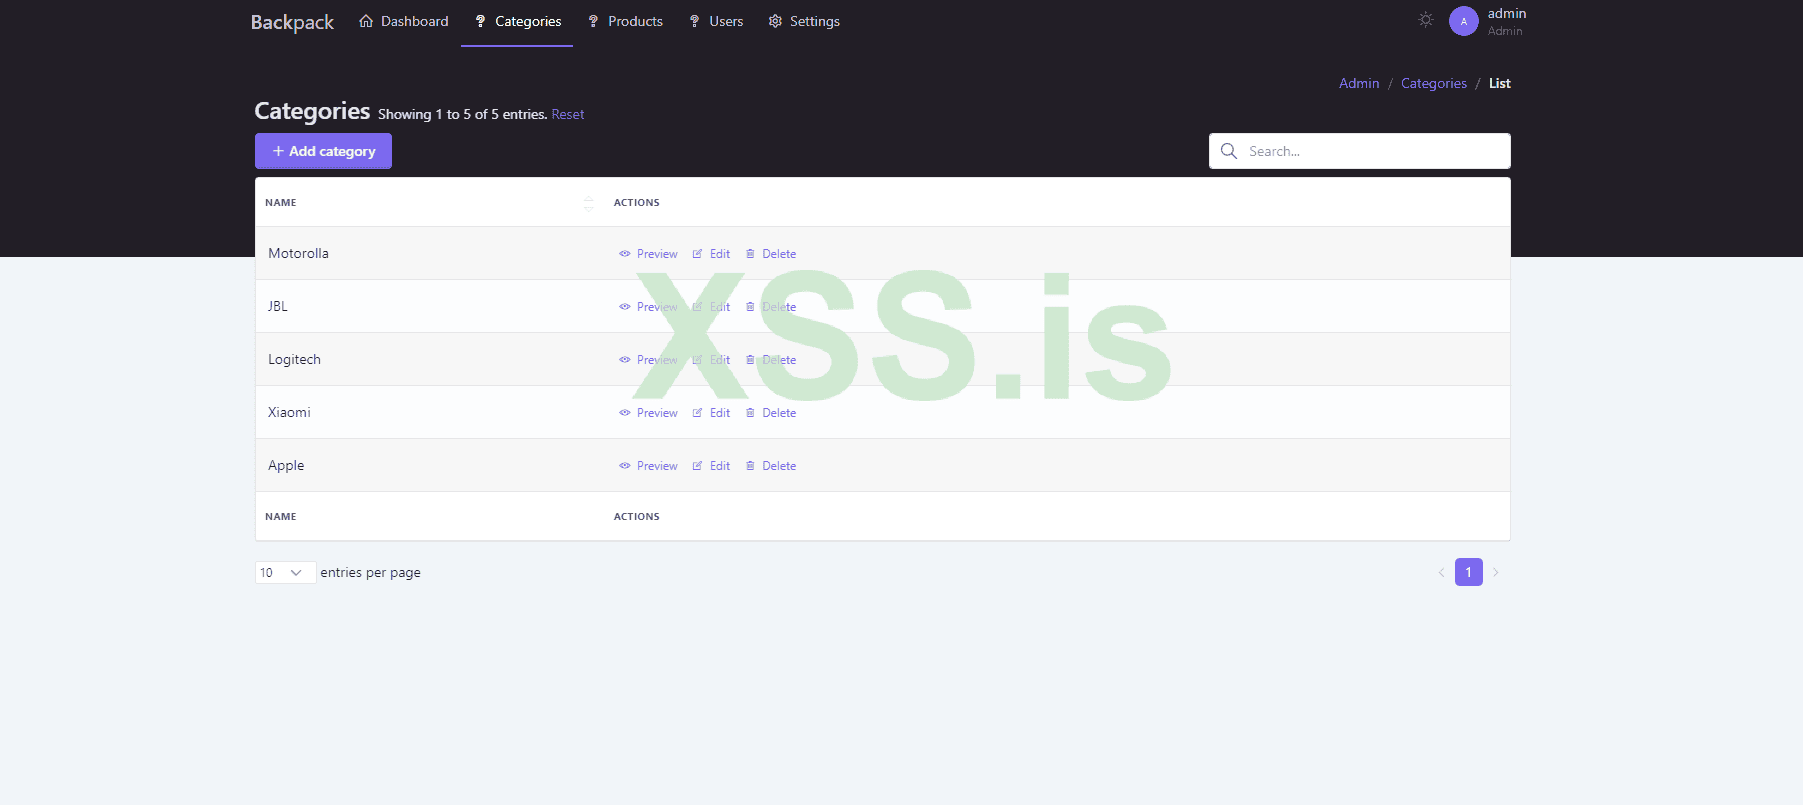Screen dimensions: 1803x805
Task: Sort the table by Name column
Action: [428, 202]
